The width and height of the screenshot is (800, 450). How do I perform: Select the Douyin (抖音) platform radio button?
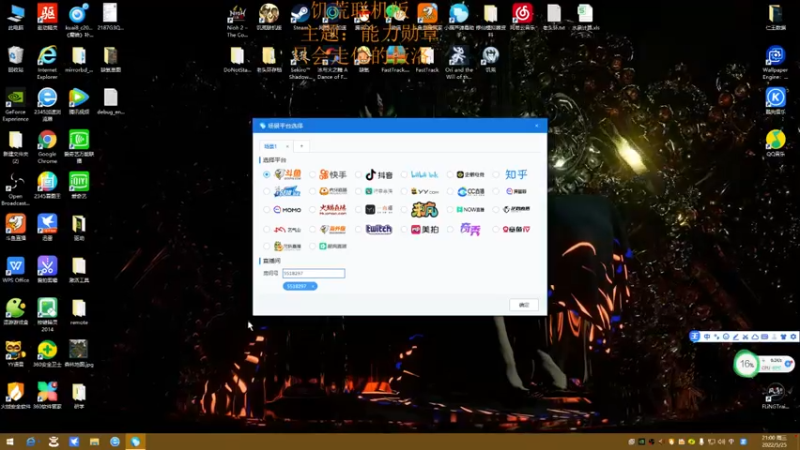(358, 174)
